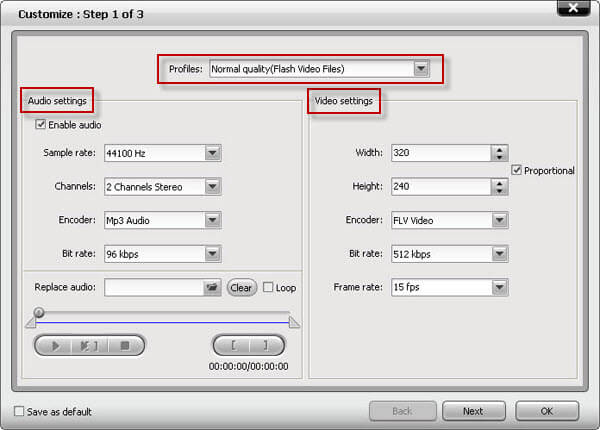Click the Width value field
This screenshot has height=430, width=600.
coord(441,153)
